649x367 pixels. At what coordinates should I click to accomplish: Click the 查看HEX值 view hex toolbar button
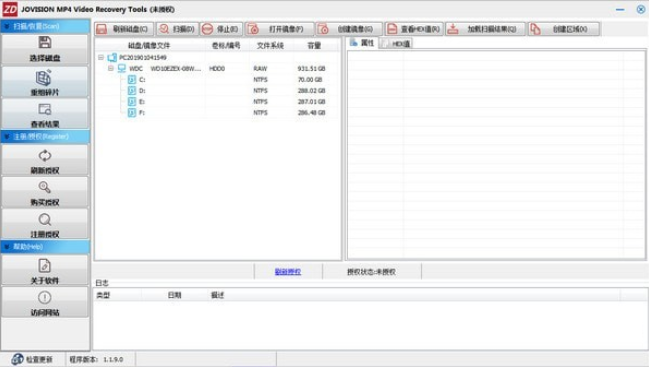click(x=414, y=29)
